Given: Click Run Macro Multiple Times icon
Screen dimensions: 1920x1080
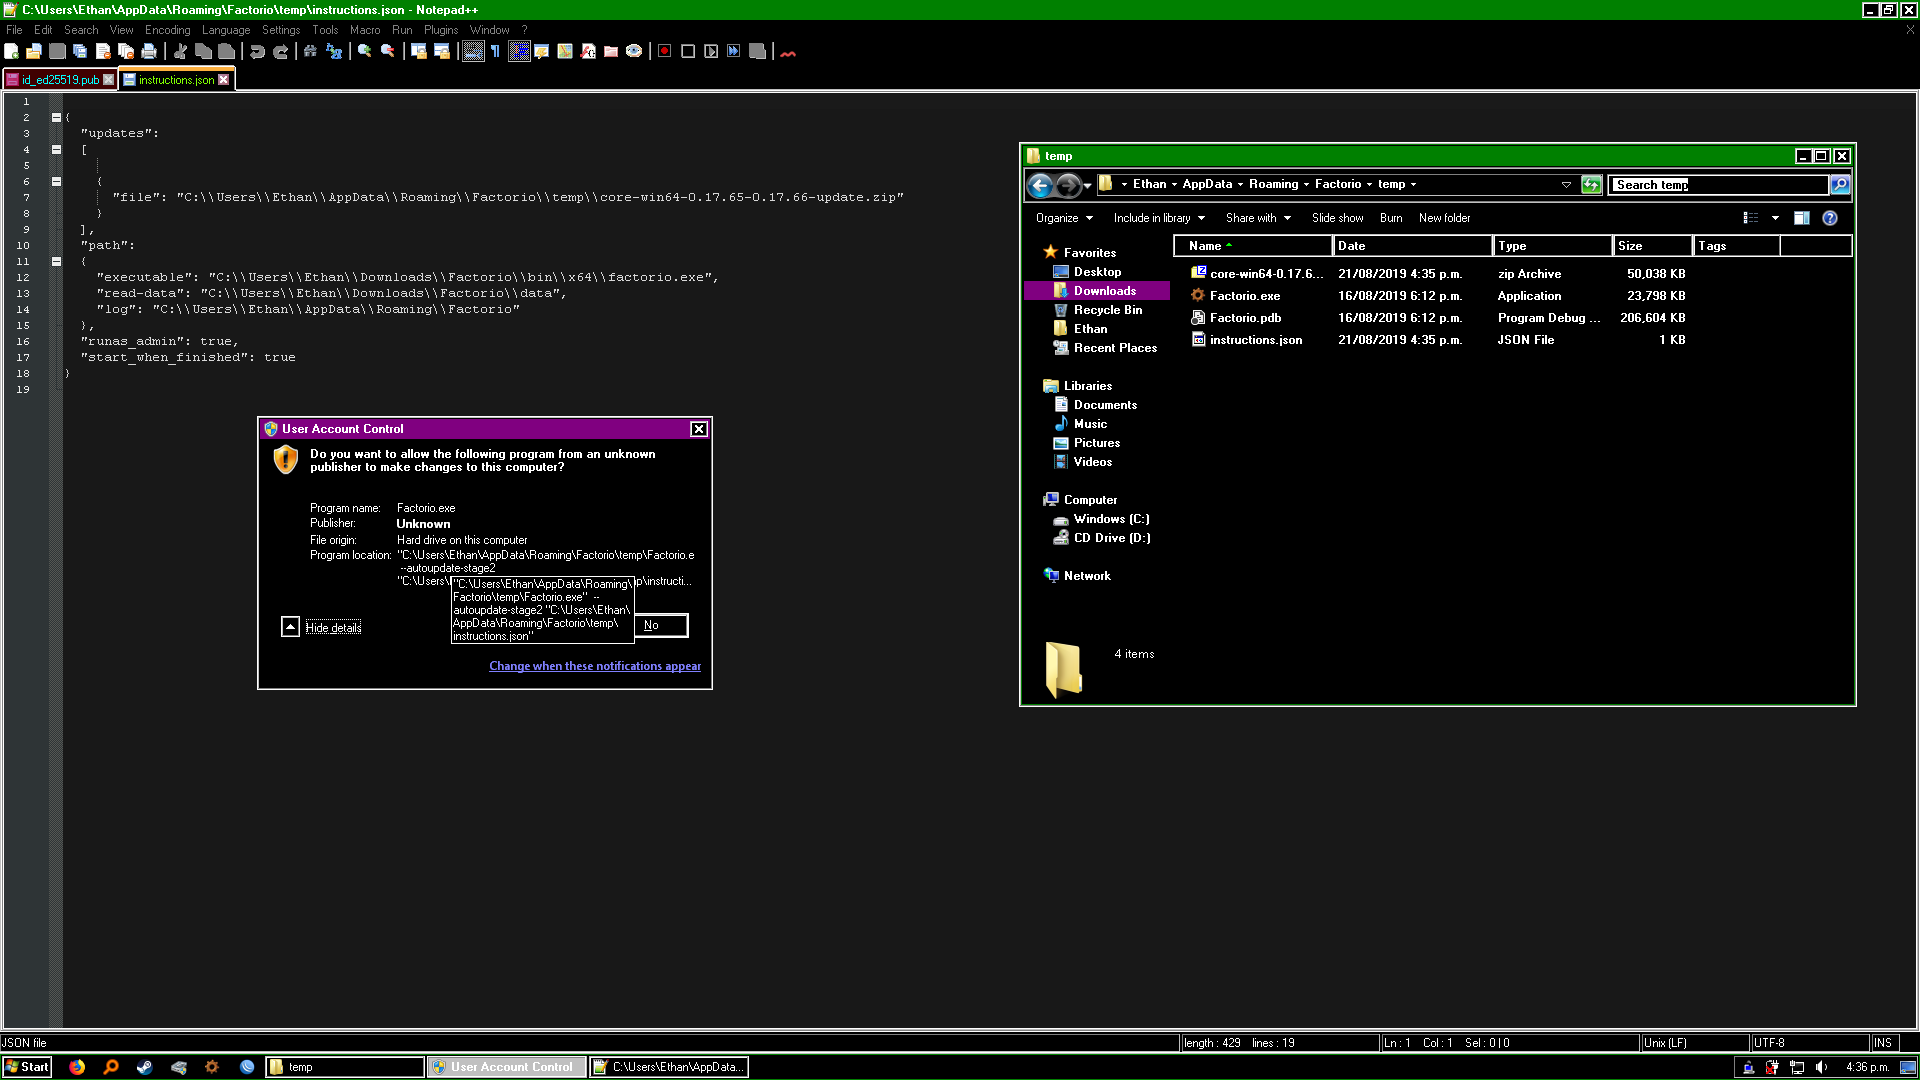Looking at the screenshot, I should tap(734, 51).
